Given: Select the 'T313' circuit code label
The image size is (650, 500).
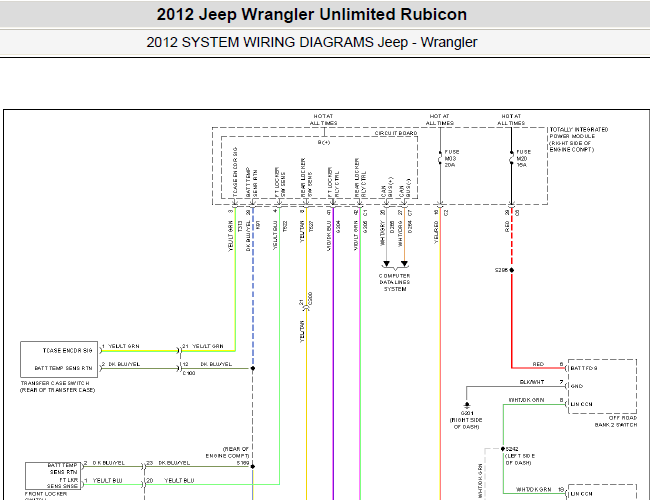Looking at the screenshot, I should click(x=240, y=226).
